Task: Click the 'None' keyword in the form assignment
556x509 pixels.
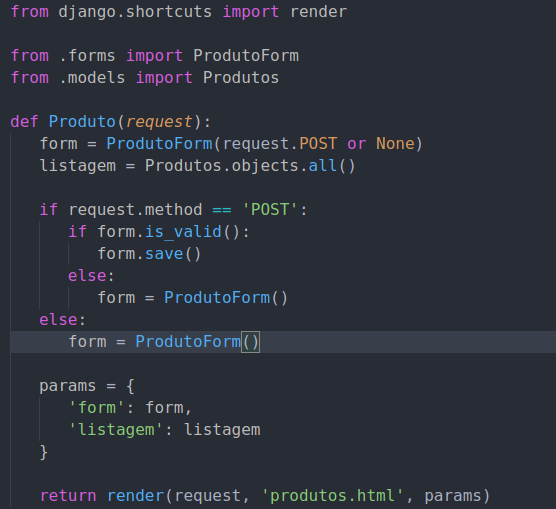Action: pos(395,144)
